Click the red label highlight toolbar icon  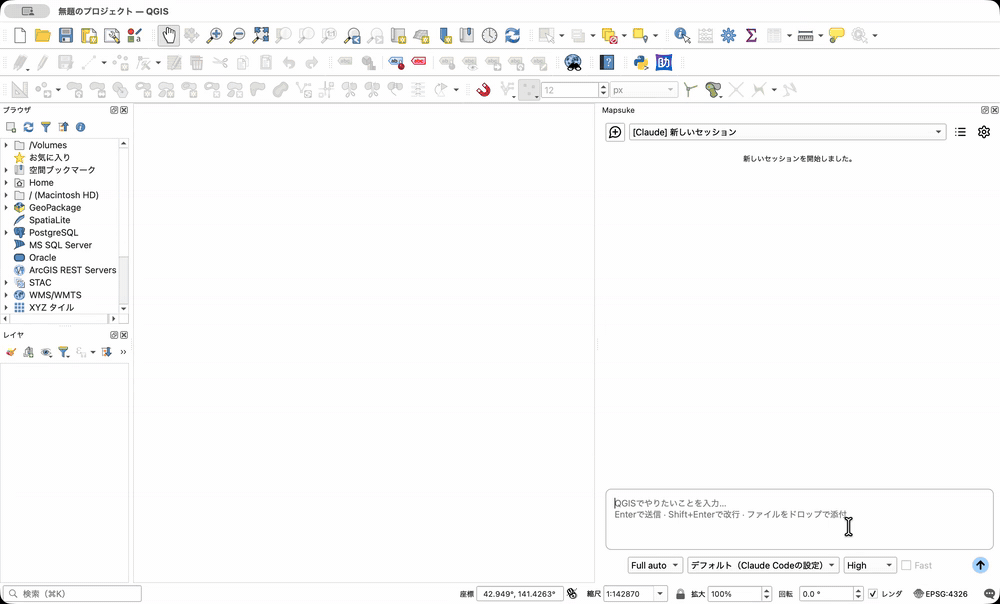418,63
